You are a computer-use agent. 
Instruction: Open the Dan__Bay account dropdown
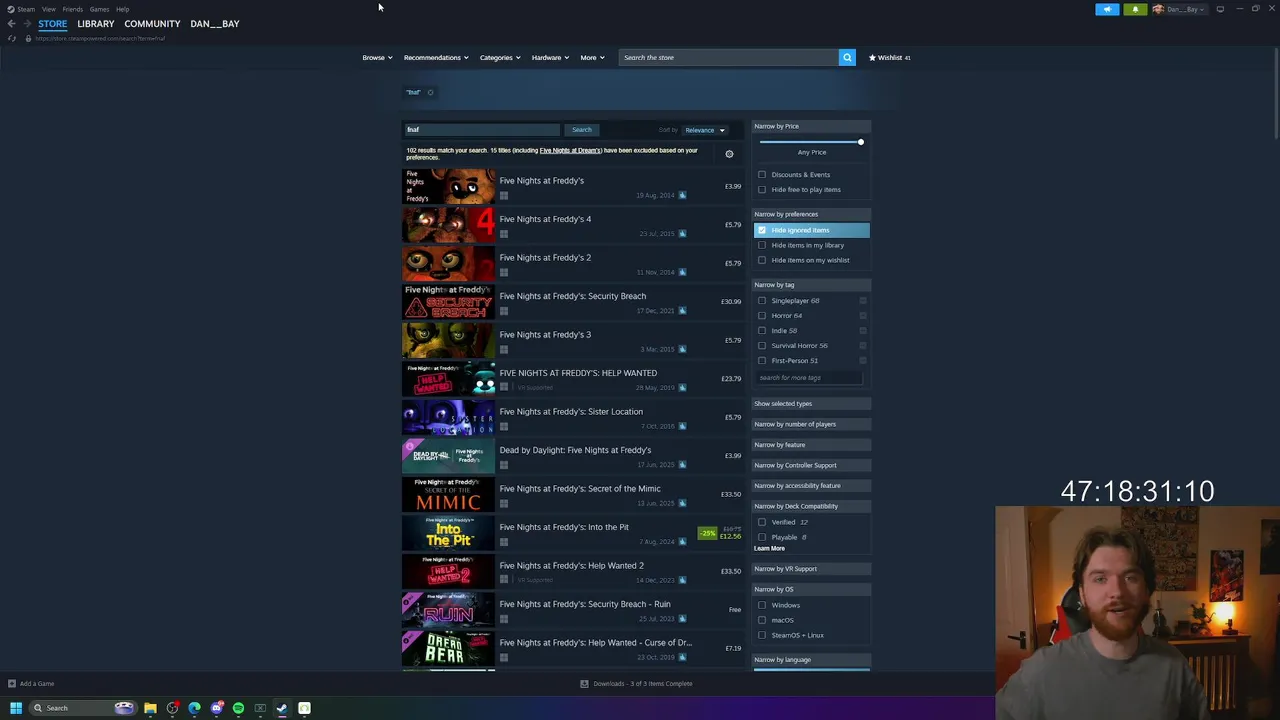1180,9
